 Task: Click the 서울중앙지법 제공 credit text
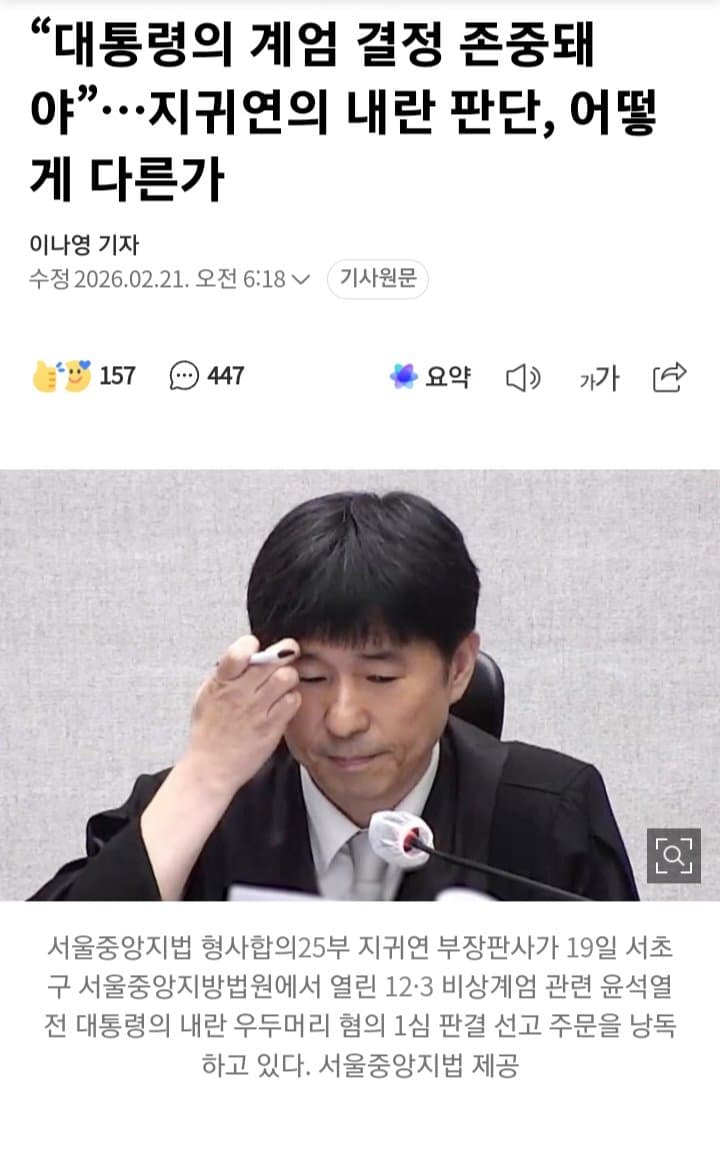(x=418, y=1064)
